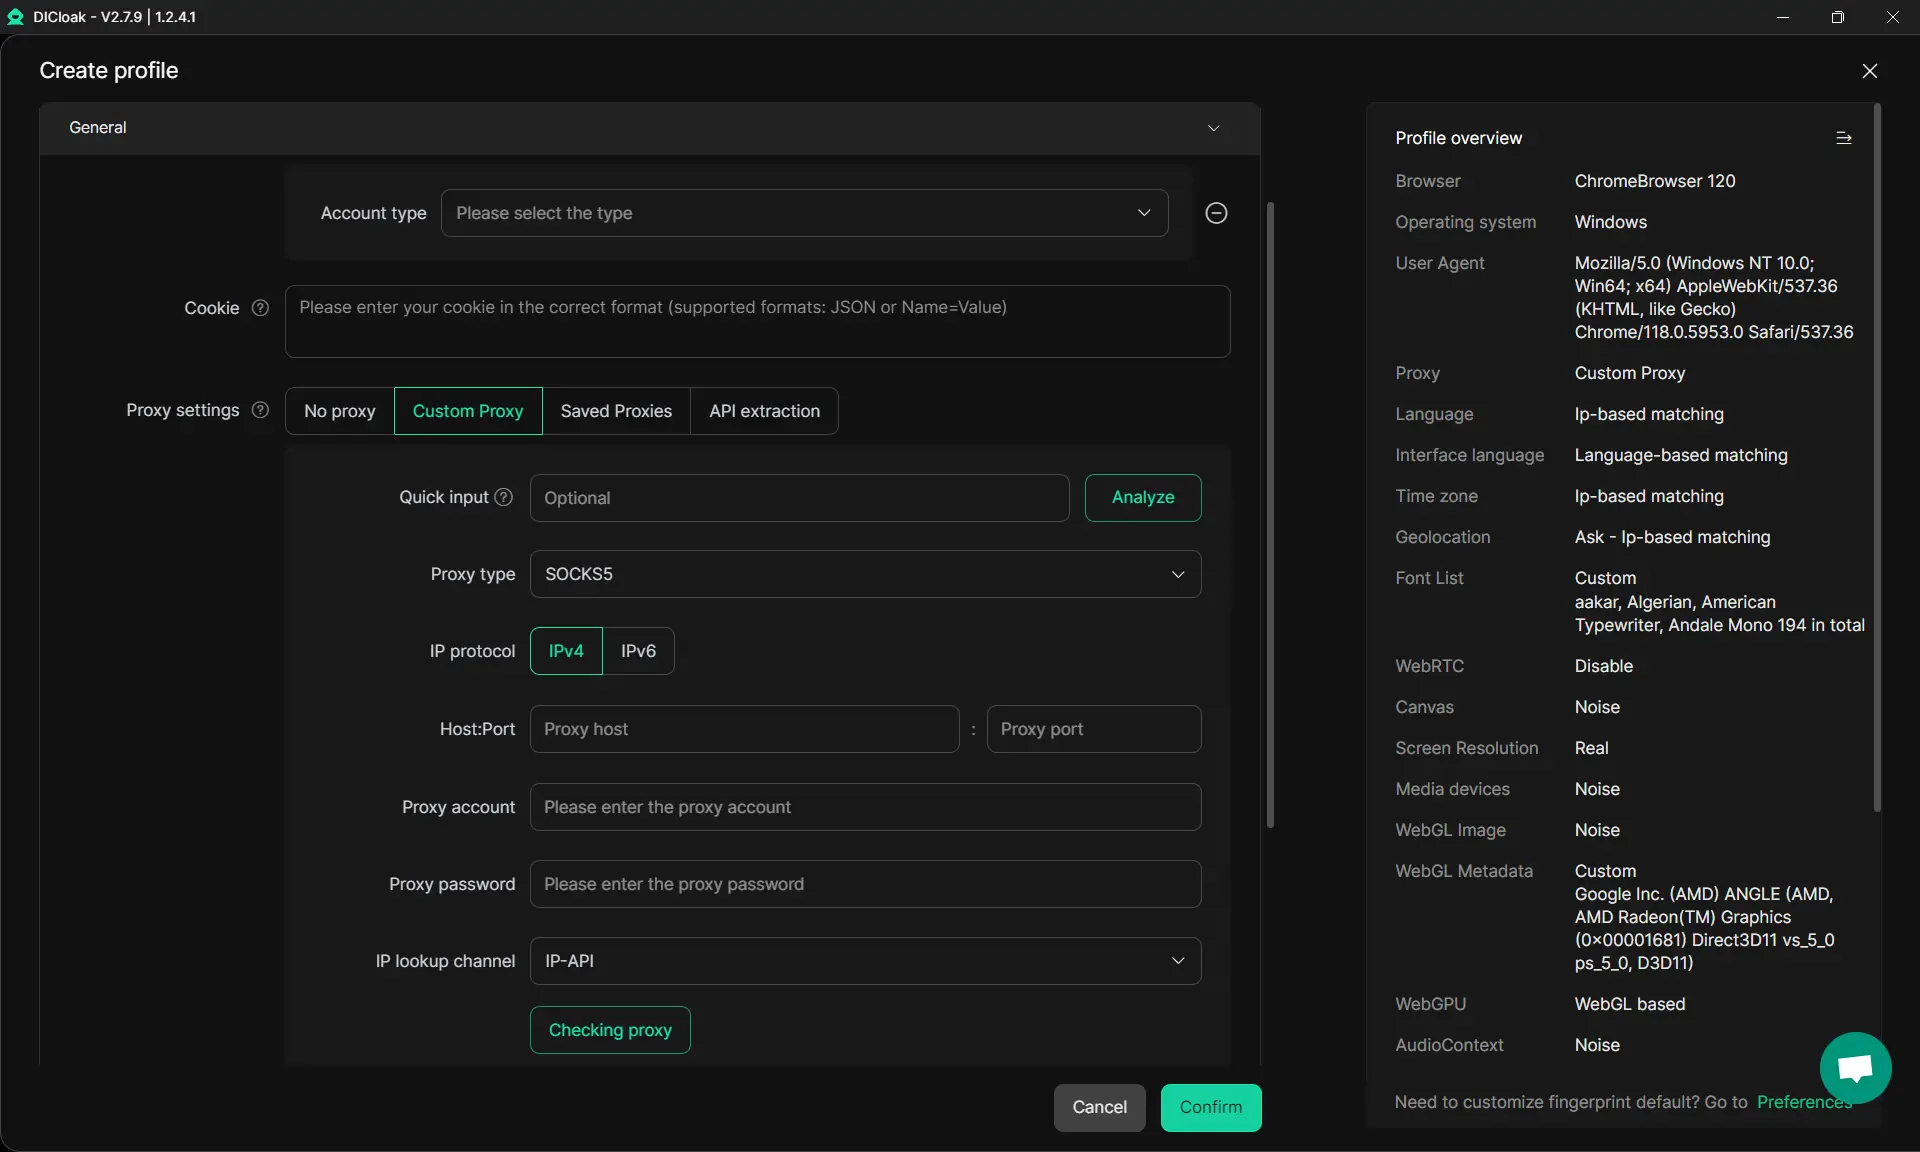Open the Account type dropdown

click(x=804, y=213)
